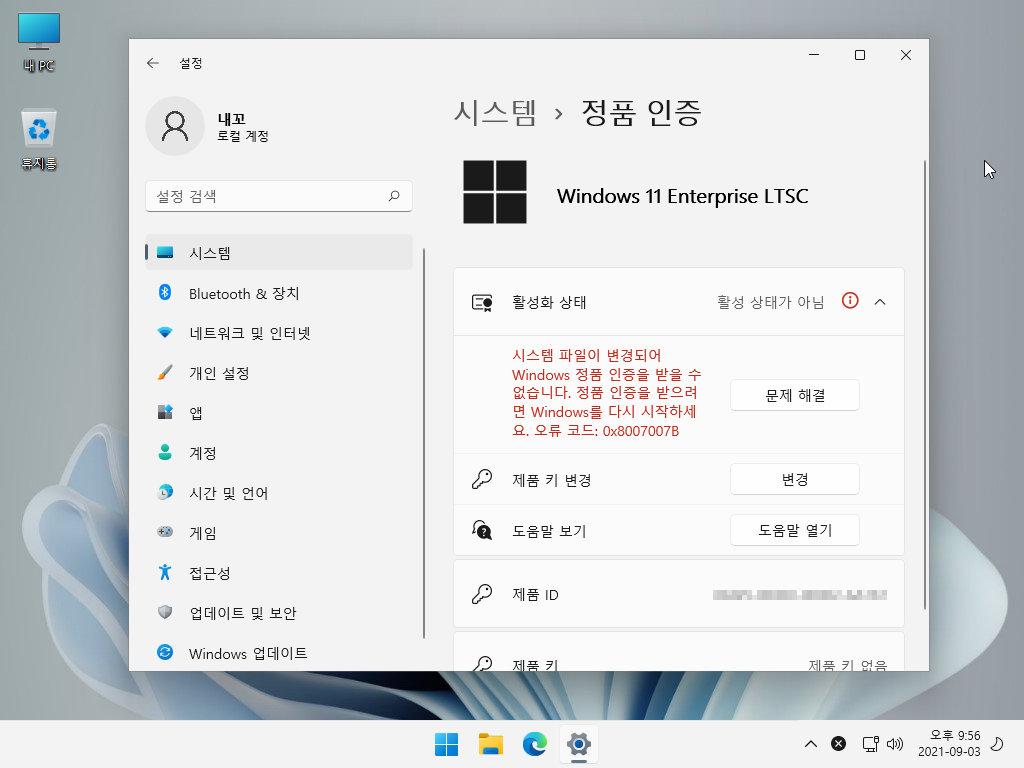Click the 활성화 상태 certificate icon
Screen dimensions: 1024x768
pos(482,302)
